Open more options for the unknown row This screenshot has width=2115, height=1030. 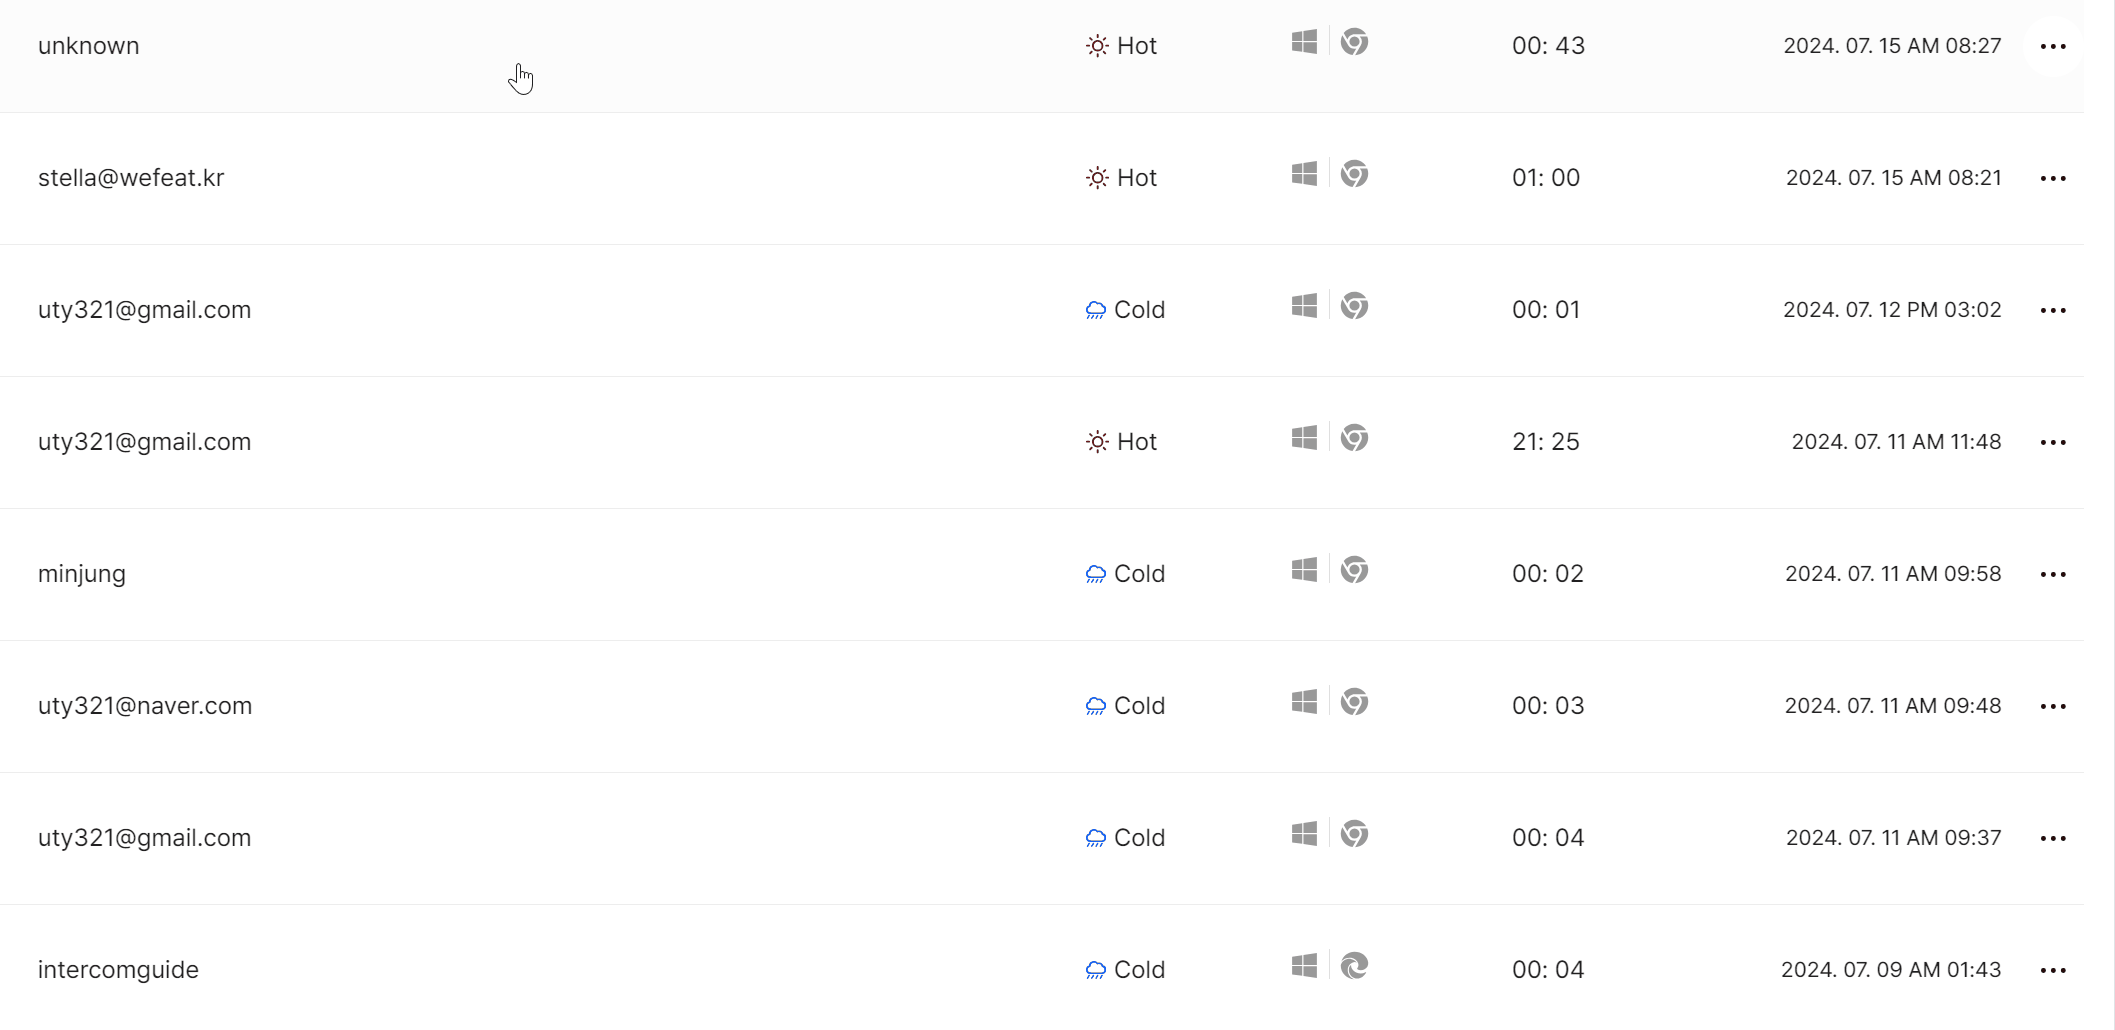click(2053, 47)
